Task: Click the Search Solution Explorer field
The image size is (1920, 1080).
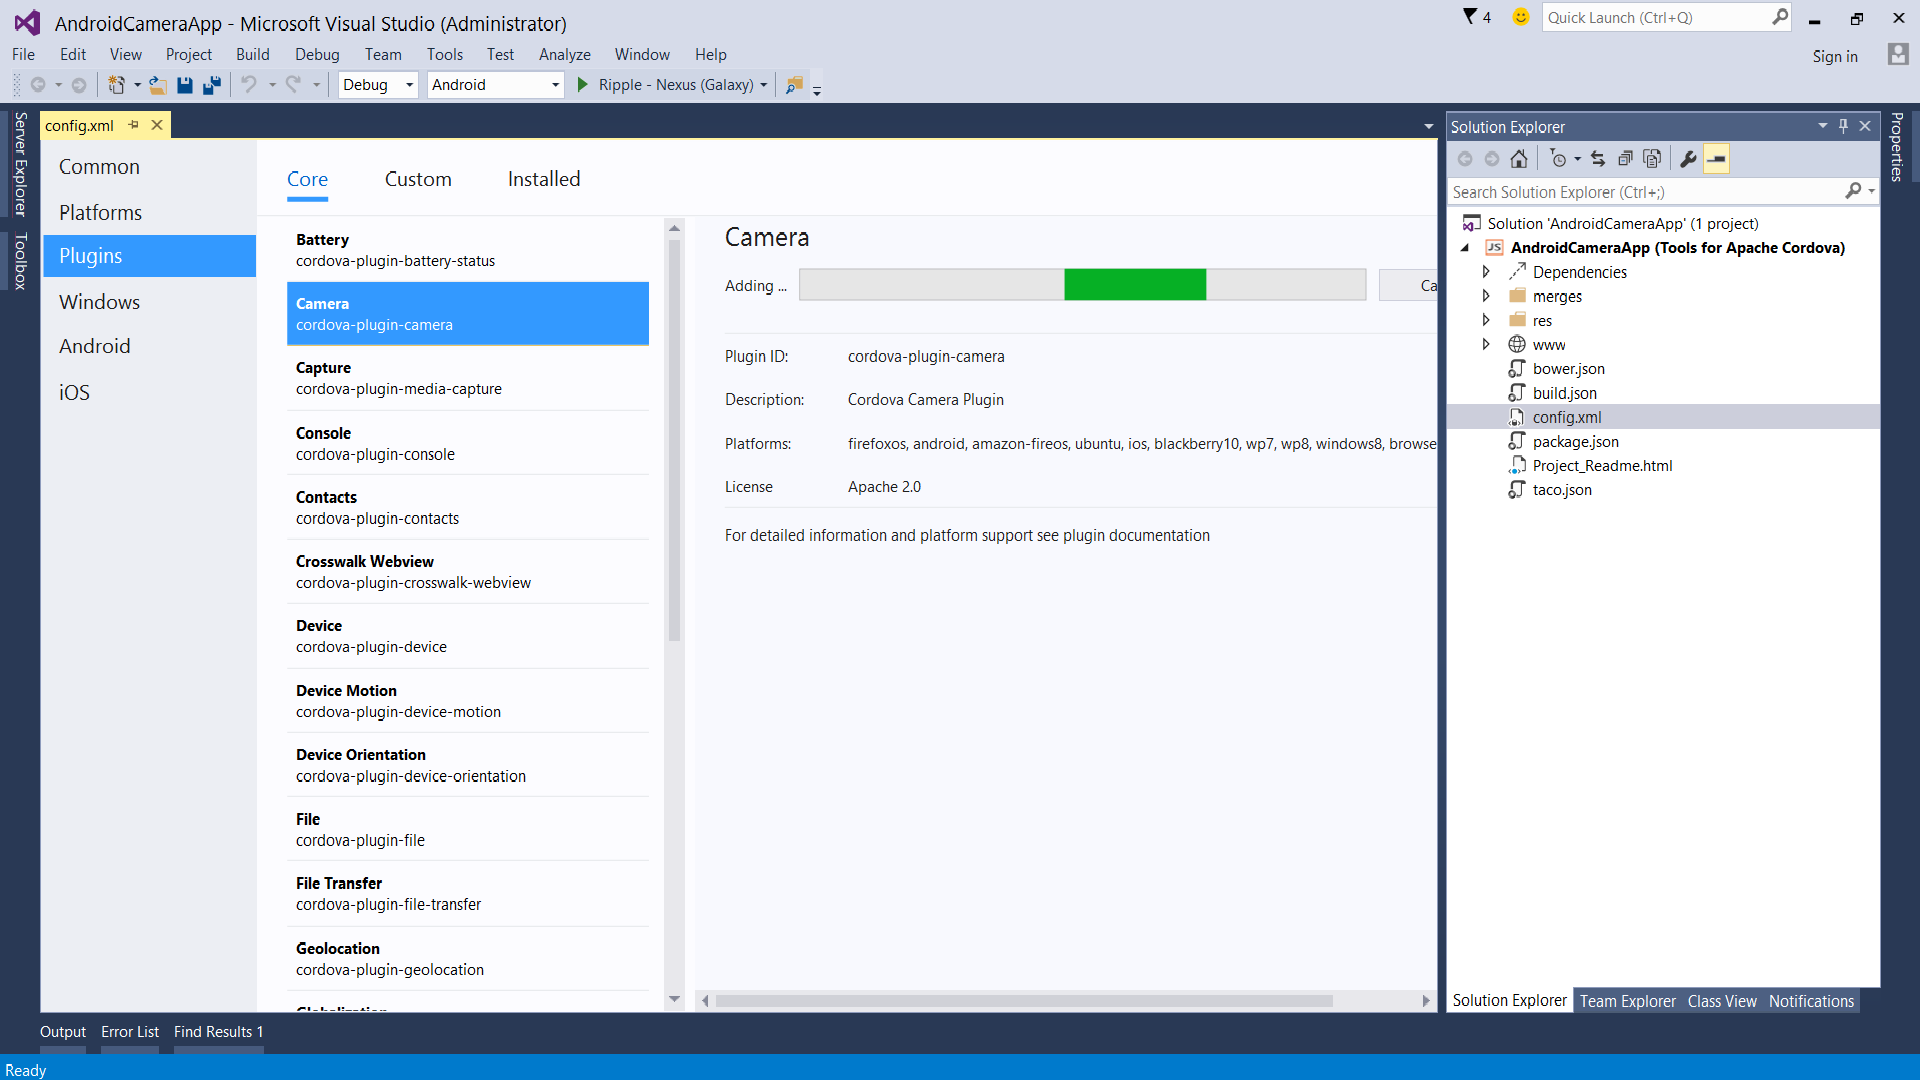Action: tap(1646, 192)
